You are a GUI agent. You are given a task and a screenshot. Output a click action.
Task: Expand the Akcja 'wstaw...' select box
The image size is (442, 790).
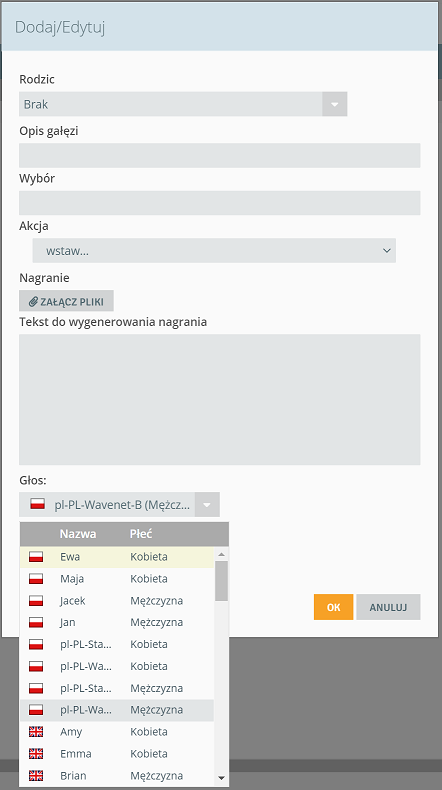[214, 250]
